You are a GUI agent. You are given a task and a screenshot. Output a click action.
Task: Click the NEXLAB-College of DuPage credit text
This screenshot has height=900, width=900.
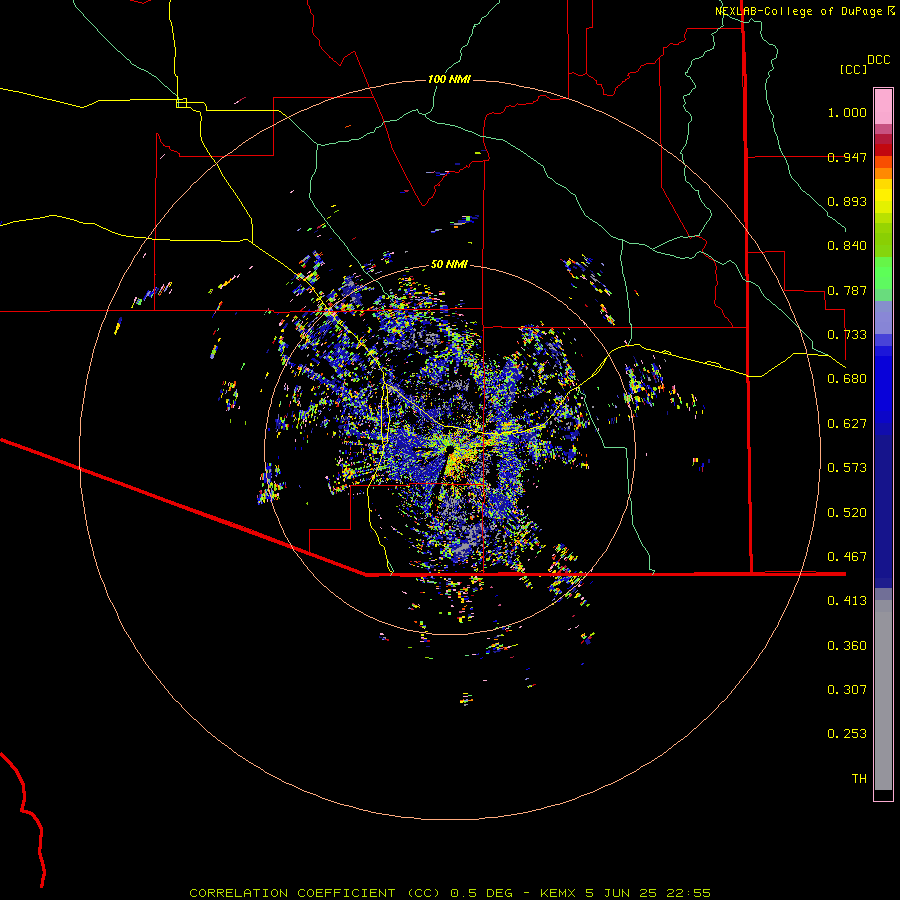(798, 11)
